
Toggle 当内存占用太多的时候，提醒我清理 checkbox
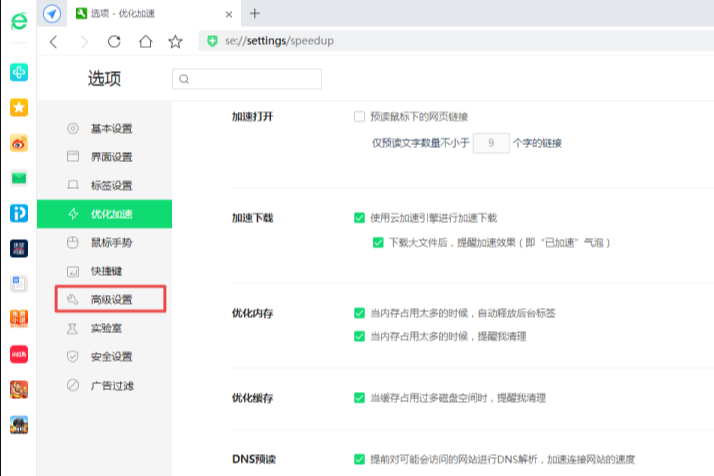(359, 336)
